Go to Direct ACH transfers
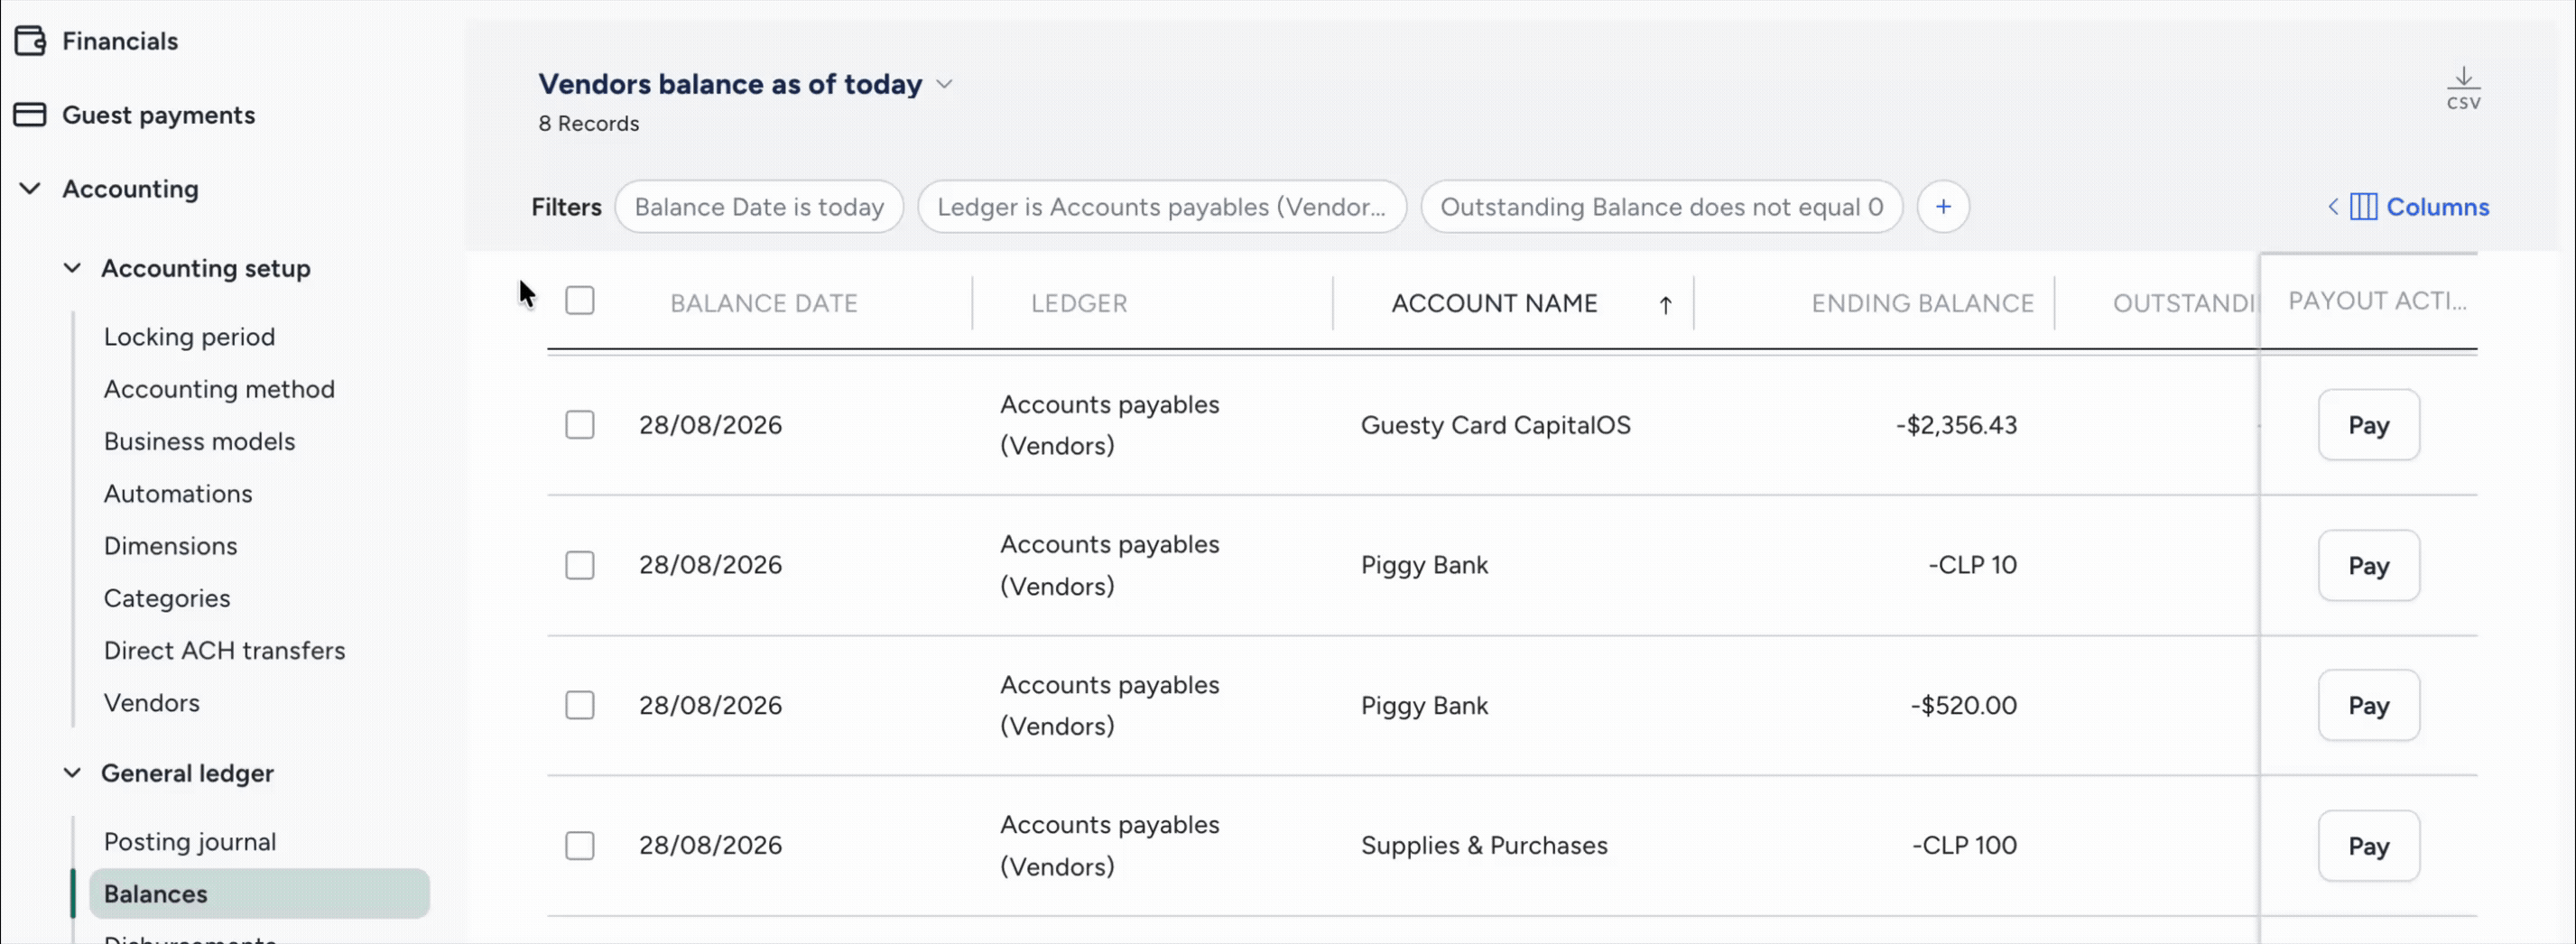 coord(224,651)
